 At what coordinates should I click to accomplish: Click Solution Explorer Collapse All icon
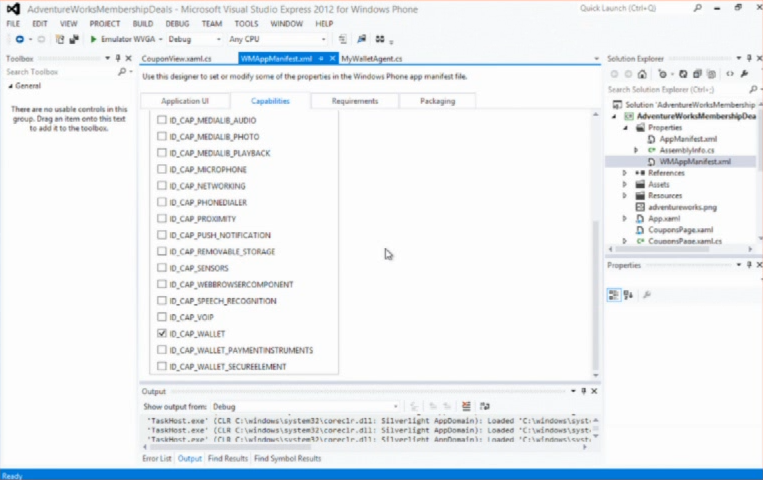point(697,74)
